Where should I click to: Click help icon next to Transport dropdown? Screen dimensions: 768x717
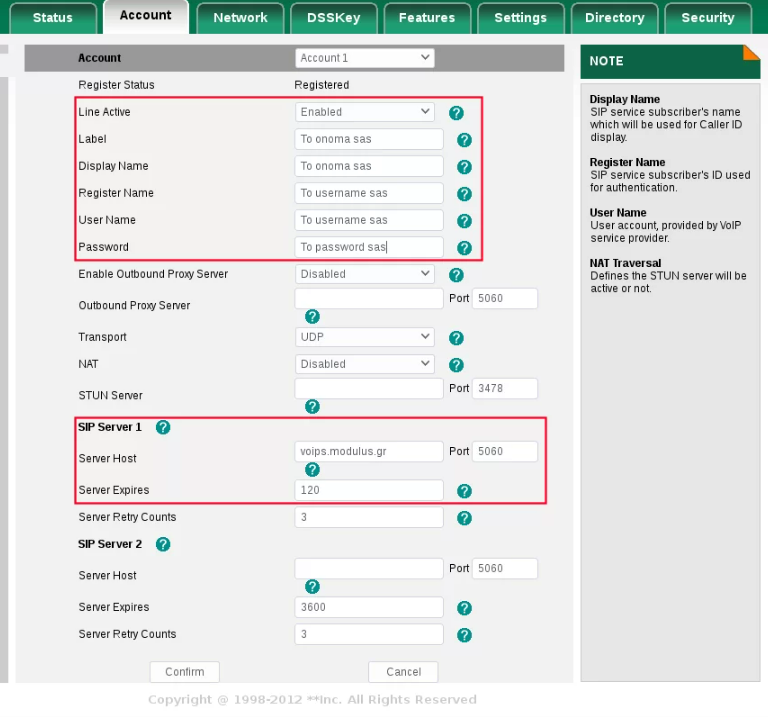click(456, 338)
